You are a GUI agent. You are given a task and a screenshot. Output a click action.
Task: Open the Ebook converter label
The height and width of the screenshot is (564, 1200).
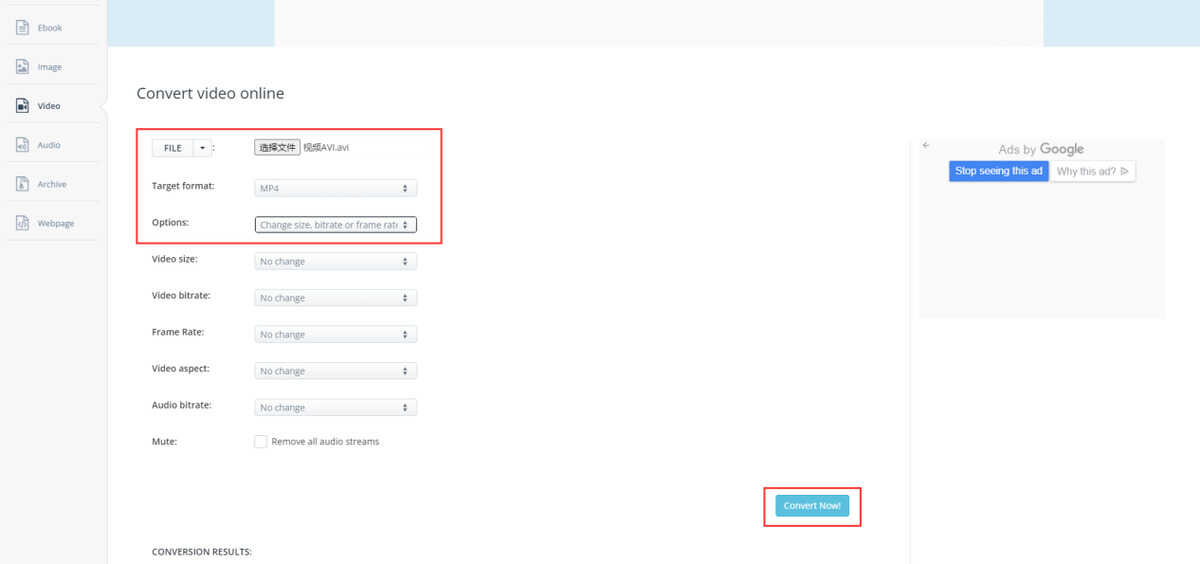click(50, 28)
